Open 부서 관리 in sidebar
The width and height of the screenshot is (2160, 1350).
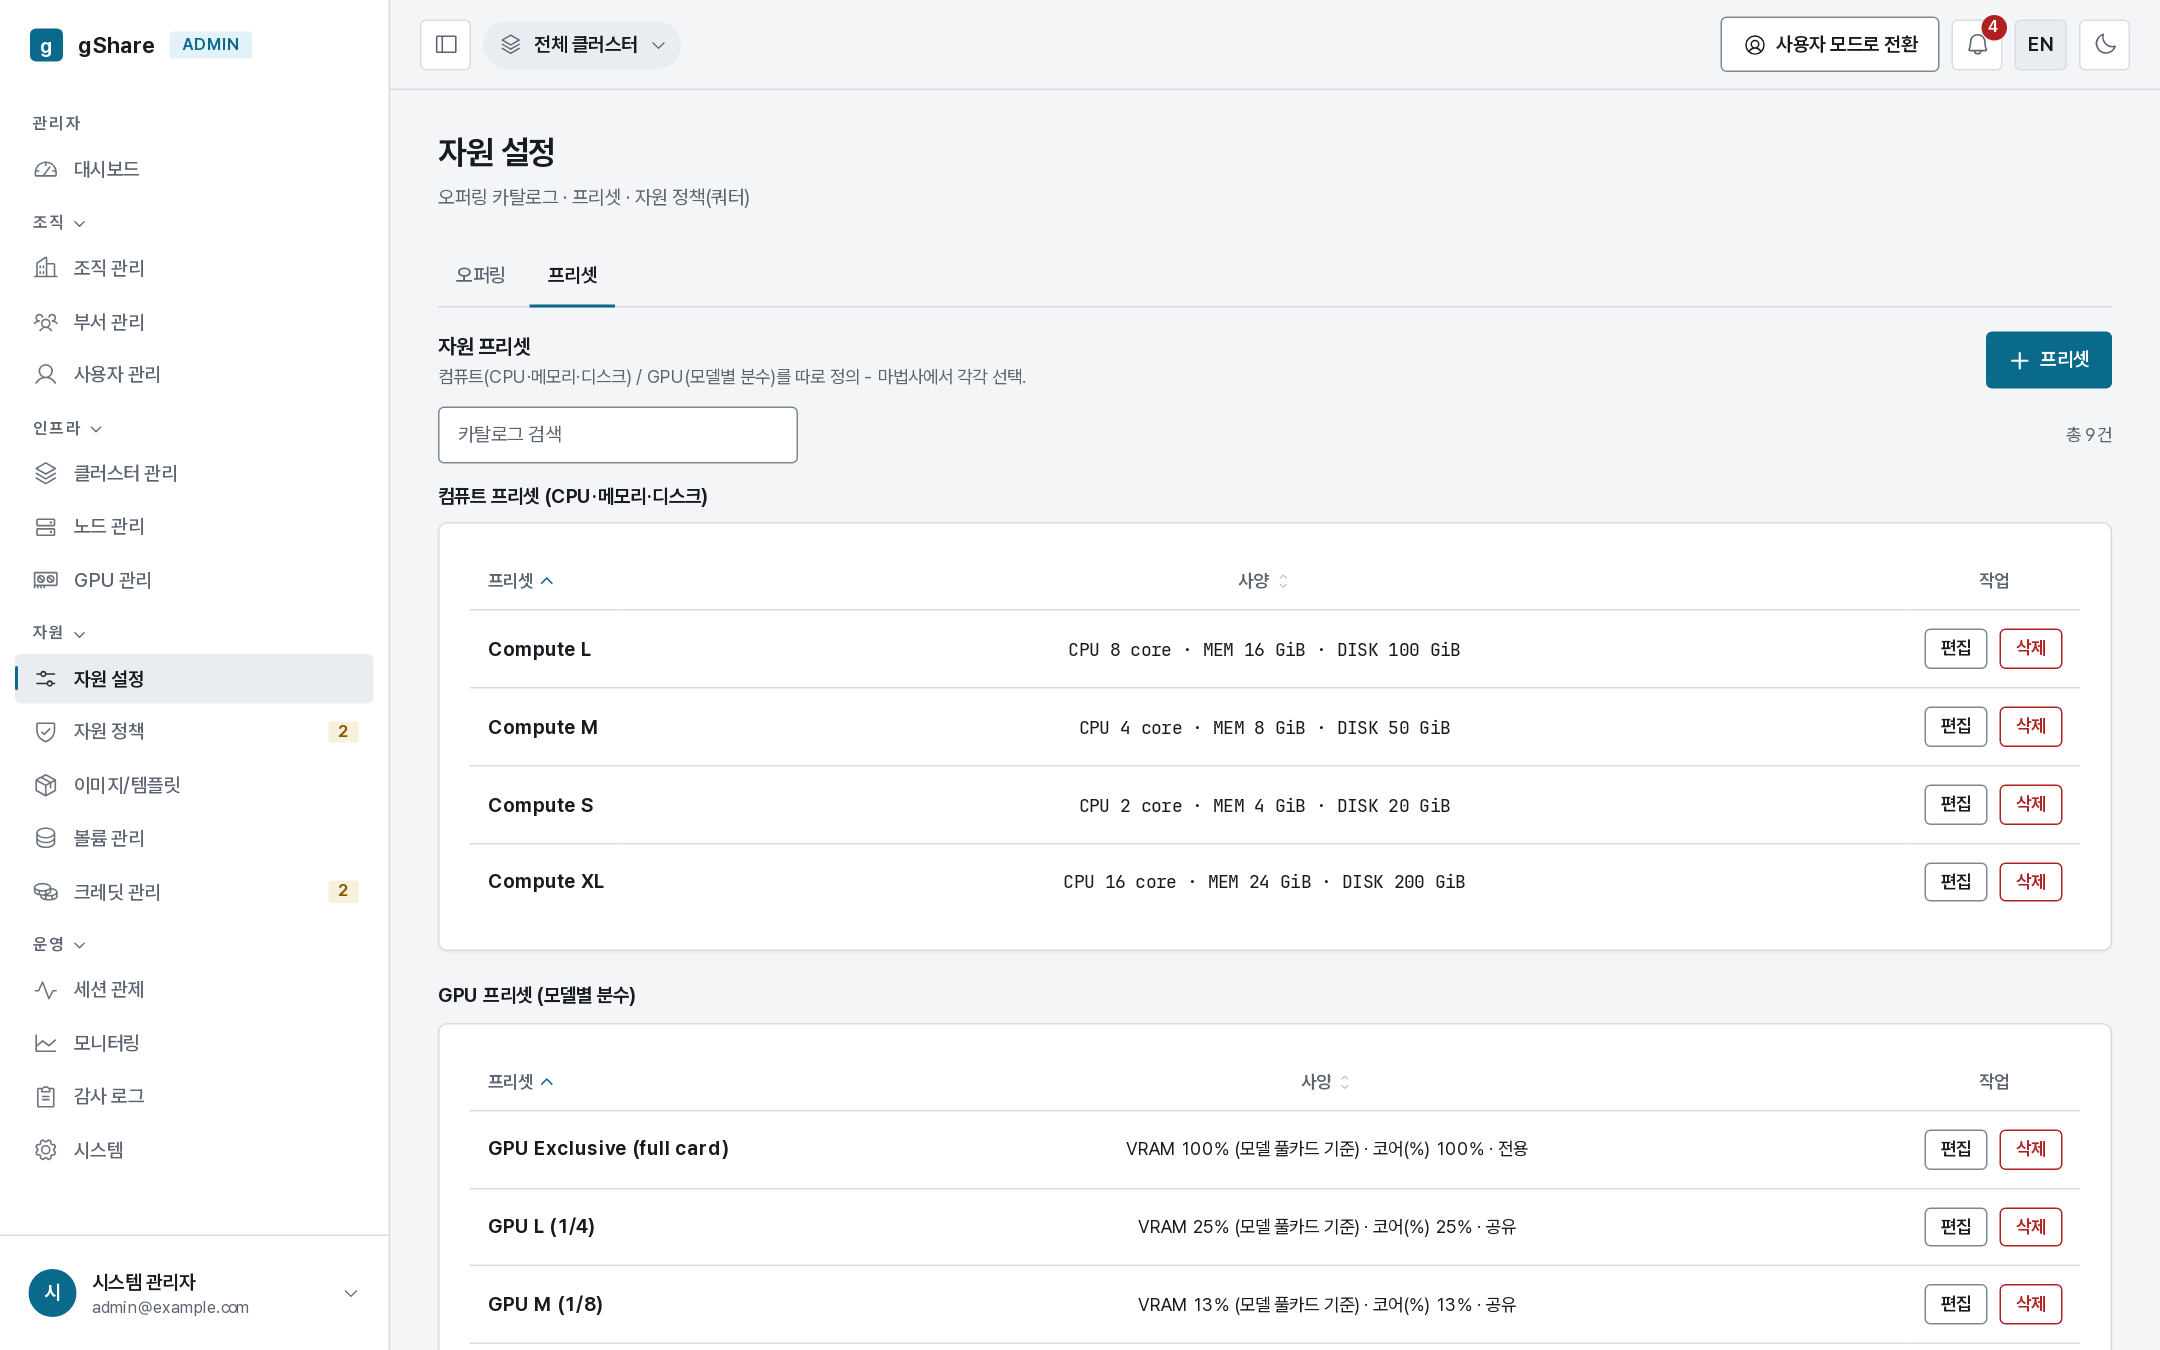click(194, 322)
